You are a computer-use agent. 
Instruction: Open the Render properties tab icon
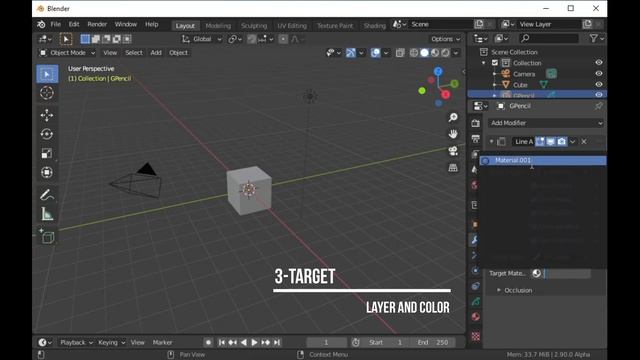(475, 123)
